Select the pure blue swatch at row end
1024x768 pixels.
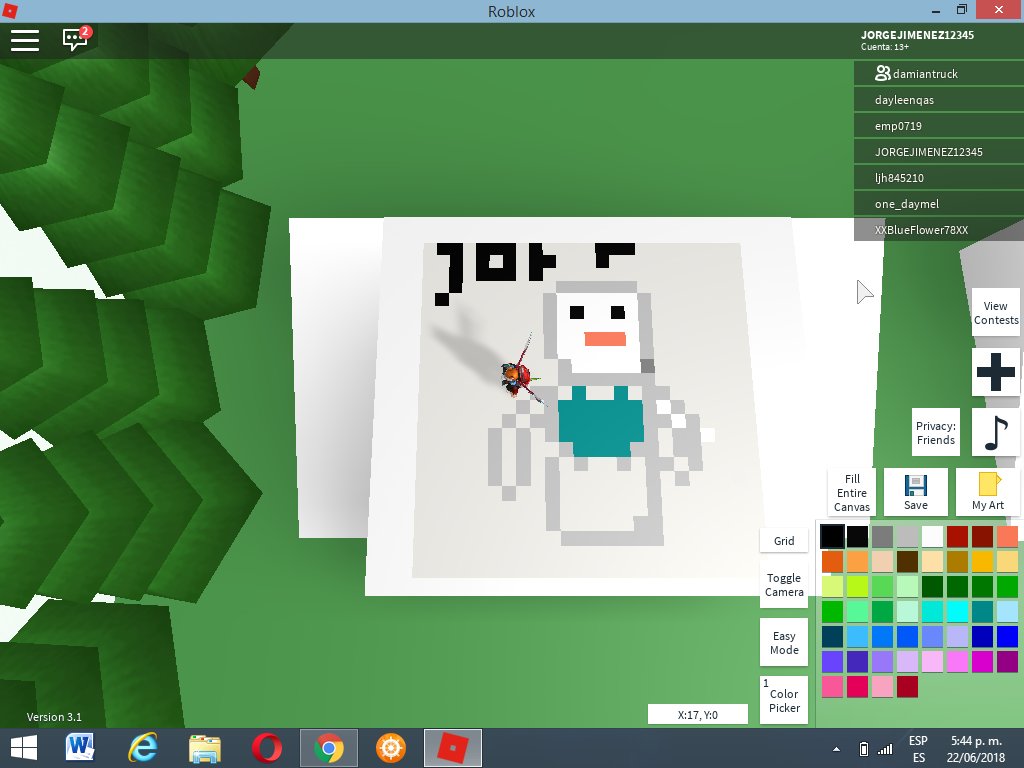click(x=1007, y=637)
